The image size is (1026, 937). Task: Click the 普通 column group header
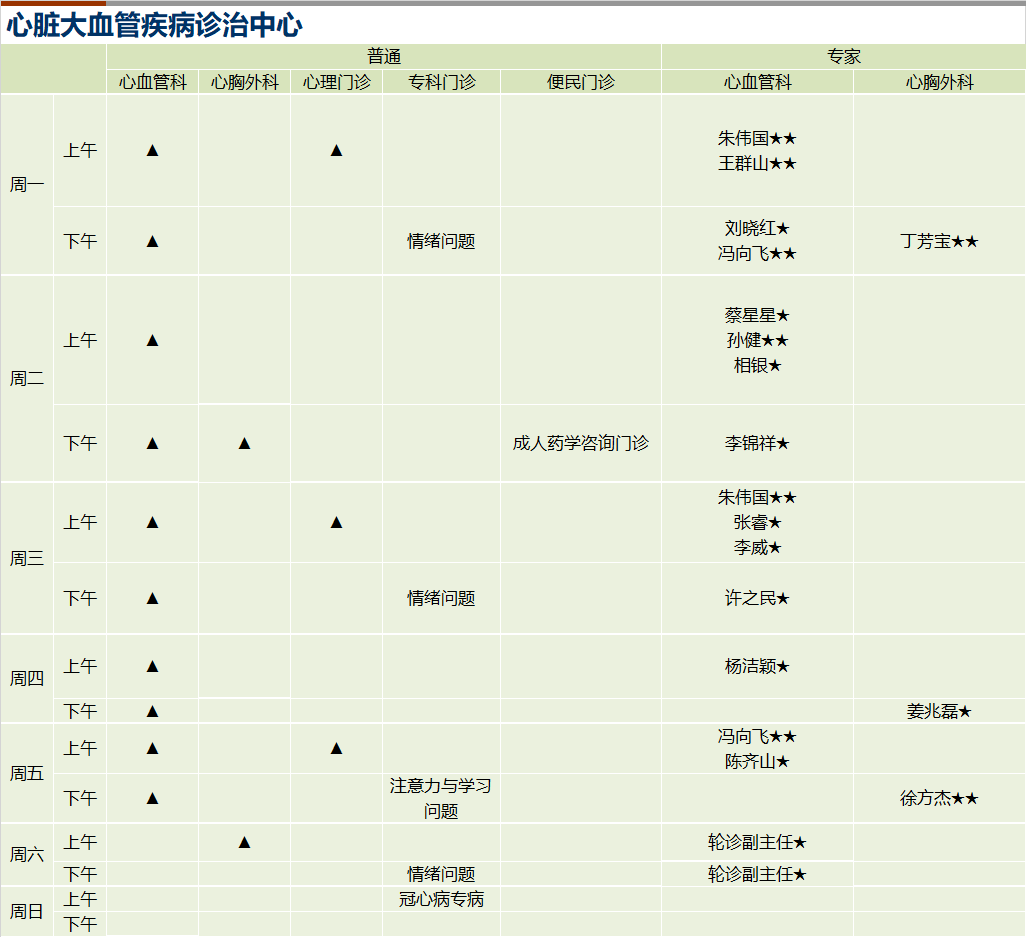(x=384, y=57)
